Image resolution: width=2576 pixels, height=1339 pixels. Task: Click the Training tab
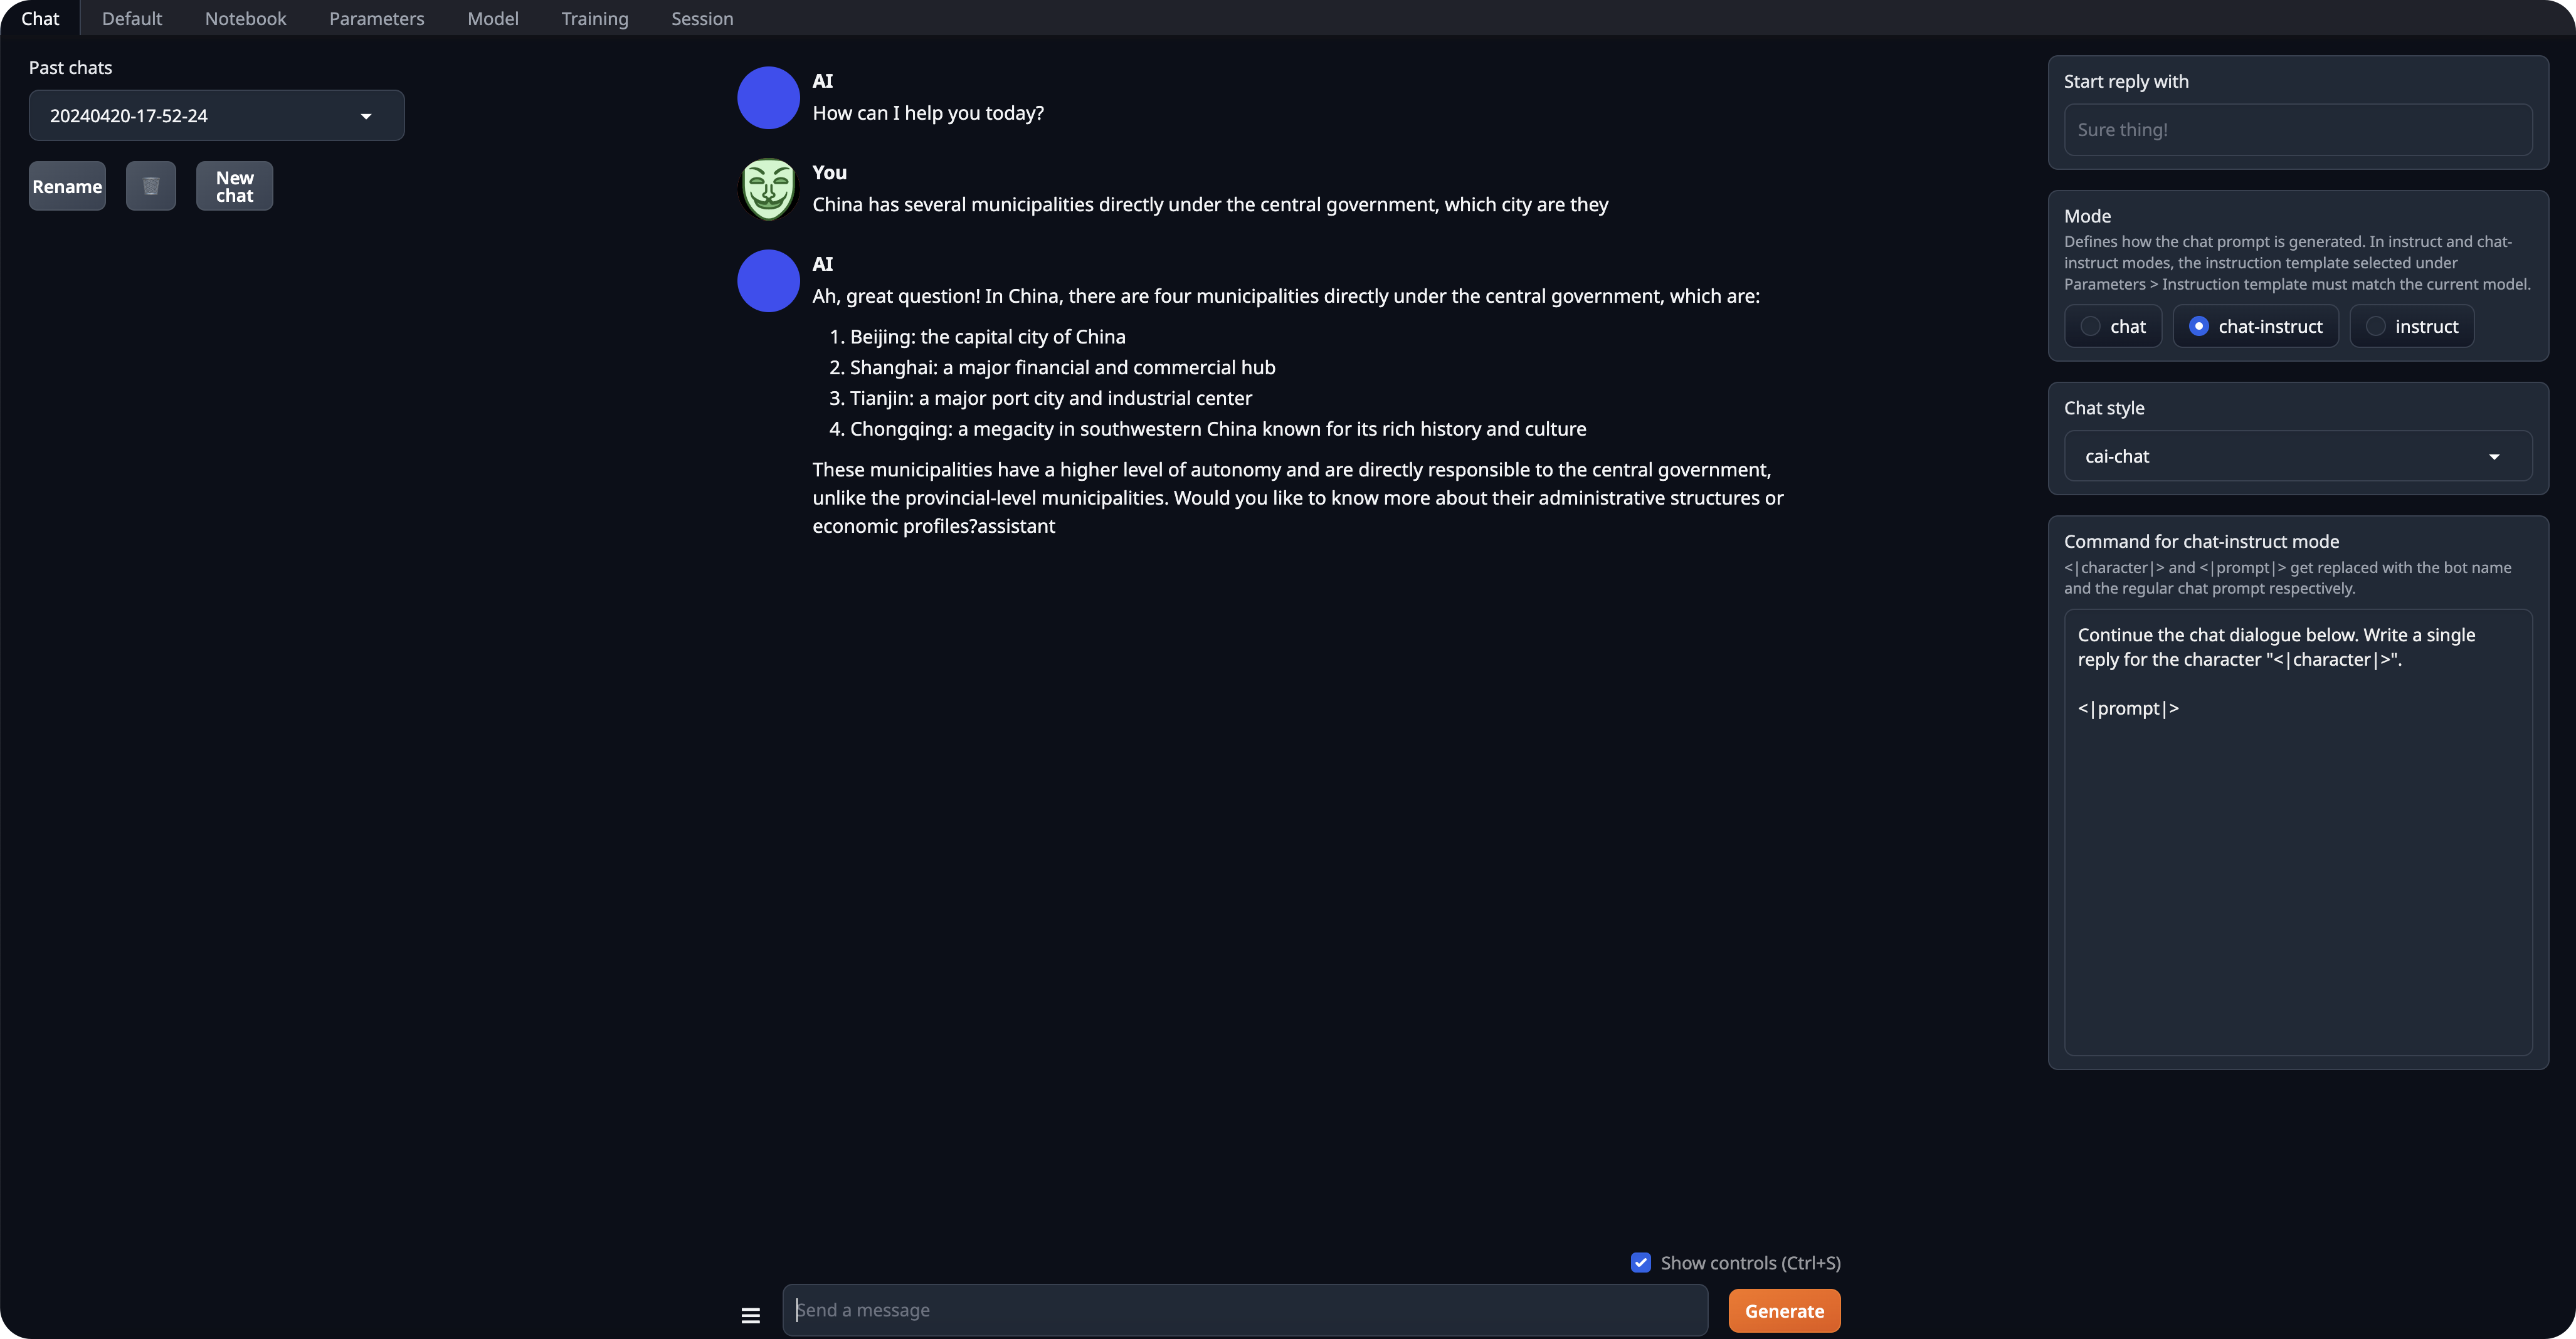(594, 19)
